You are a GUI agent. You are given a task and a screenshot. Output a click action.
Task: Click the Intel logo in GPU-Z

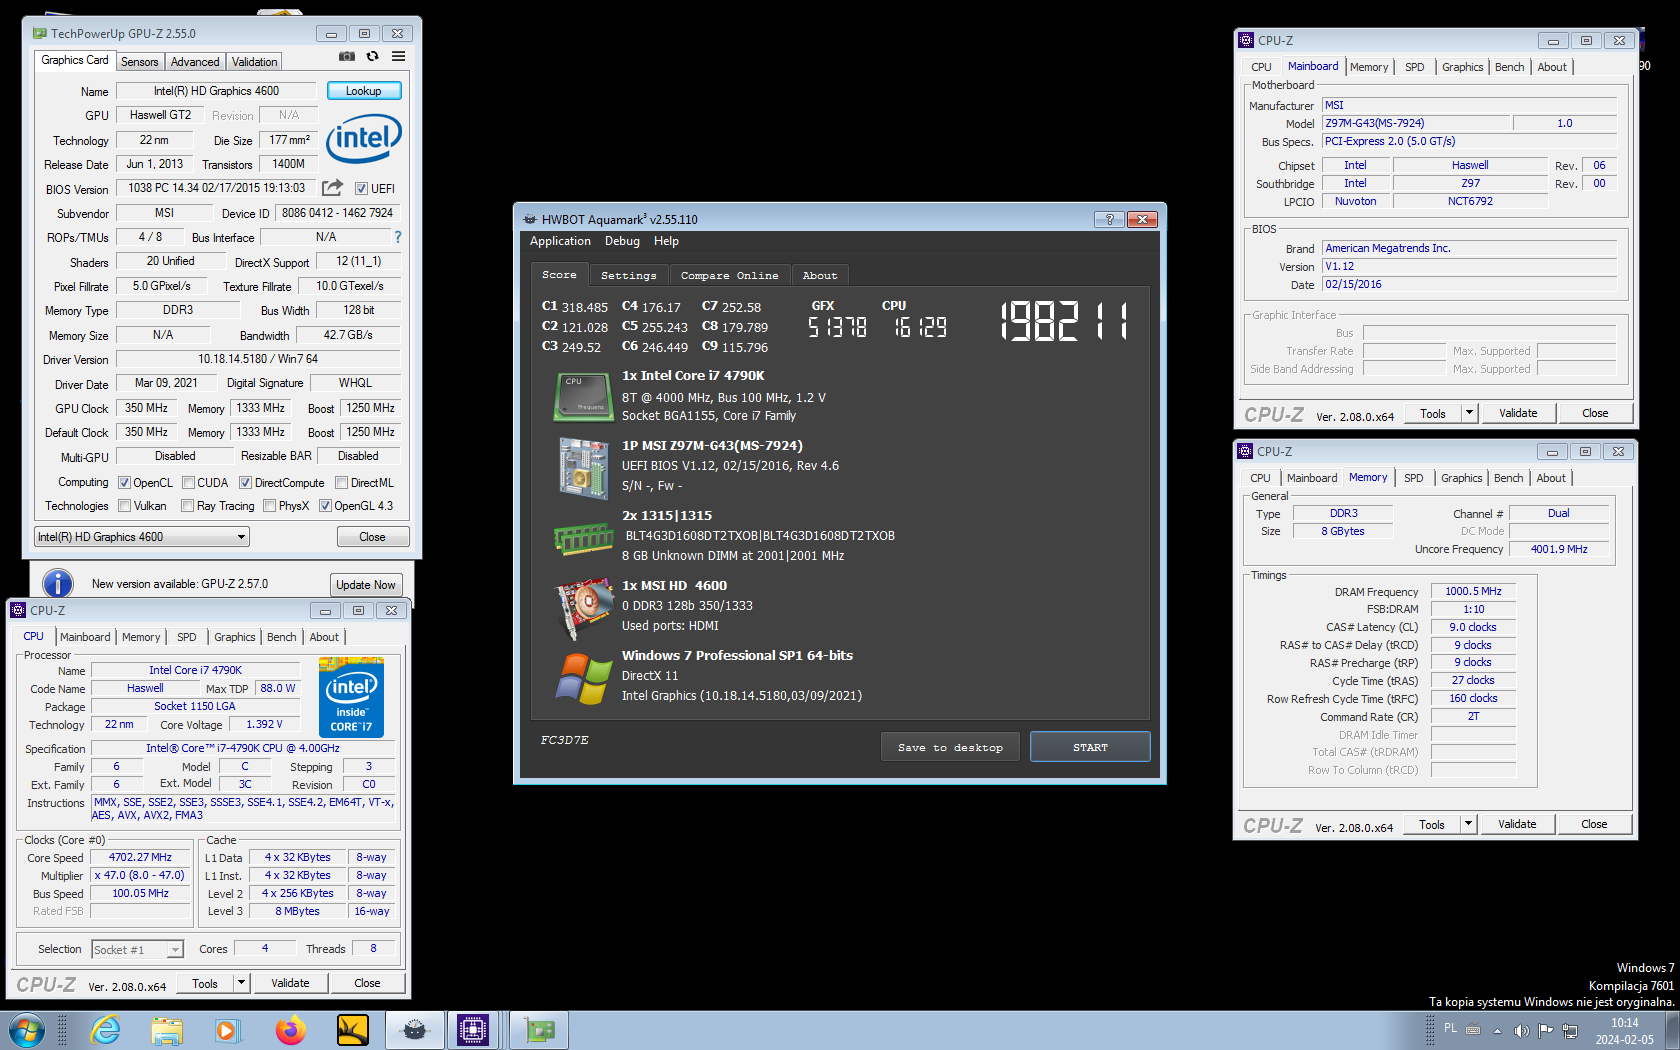(x=364, y=138)
